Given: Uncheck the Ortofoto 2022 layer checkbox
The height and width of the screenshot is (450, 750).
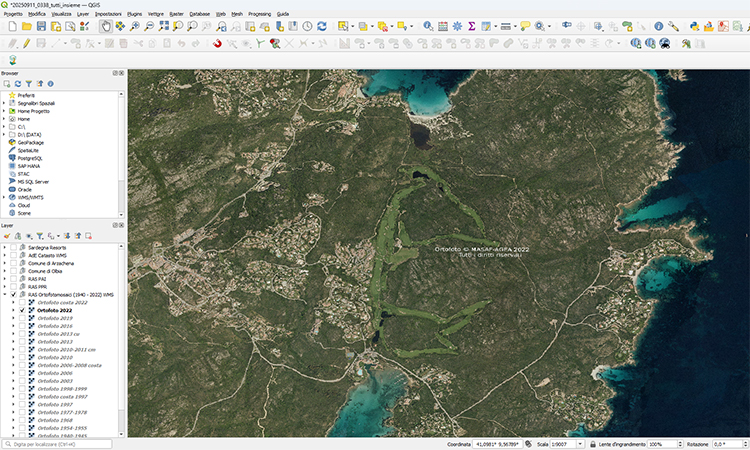Looking at the screenshot, I should click(22, 311).
